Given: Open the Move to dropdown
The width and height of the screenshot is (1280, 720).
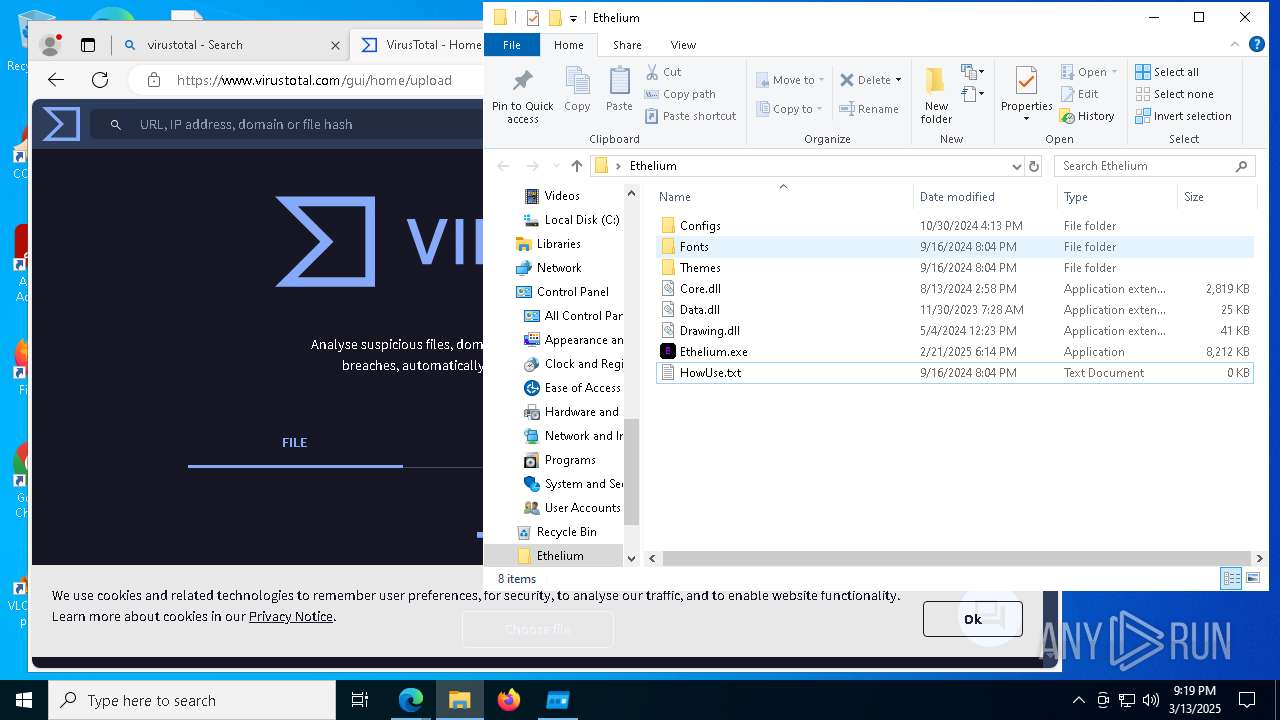Looking at the screenshot, I should 790,80.
